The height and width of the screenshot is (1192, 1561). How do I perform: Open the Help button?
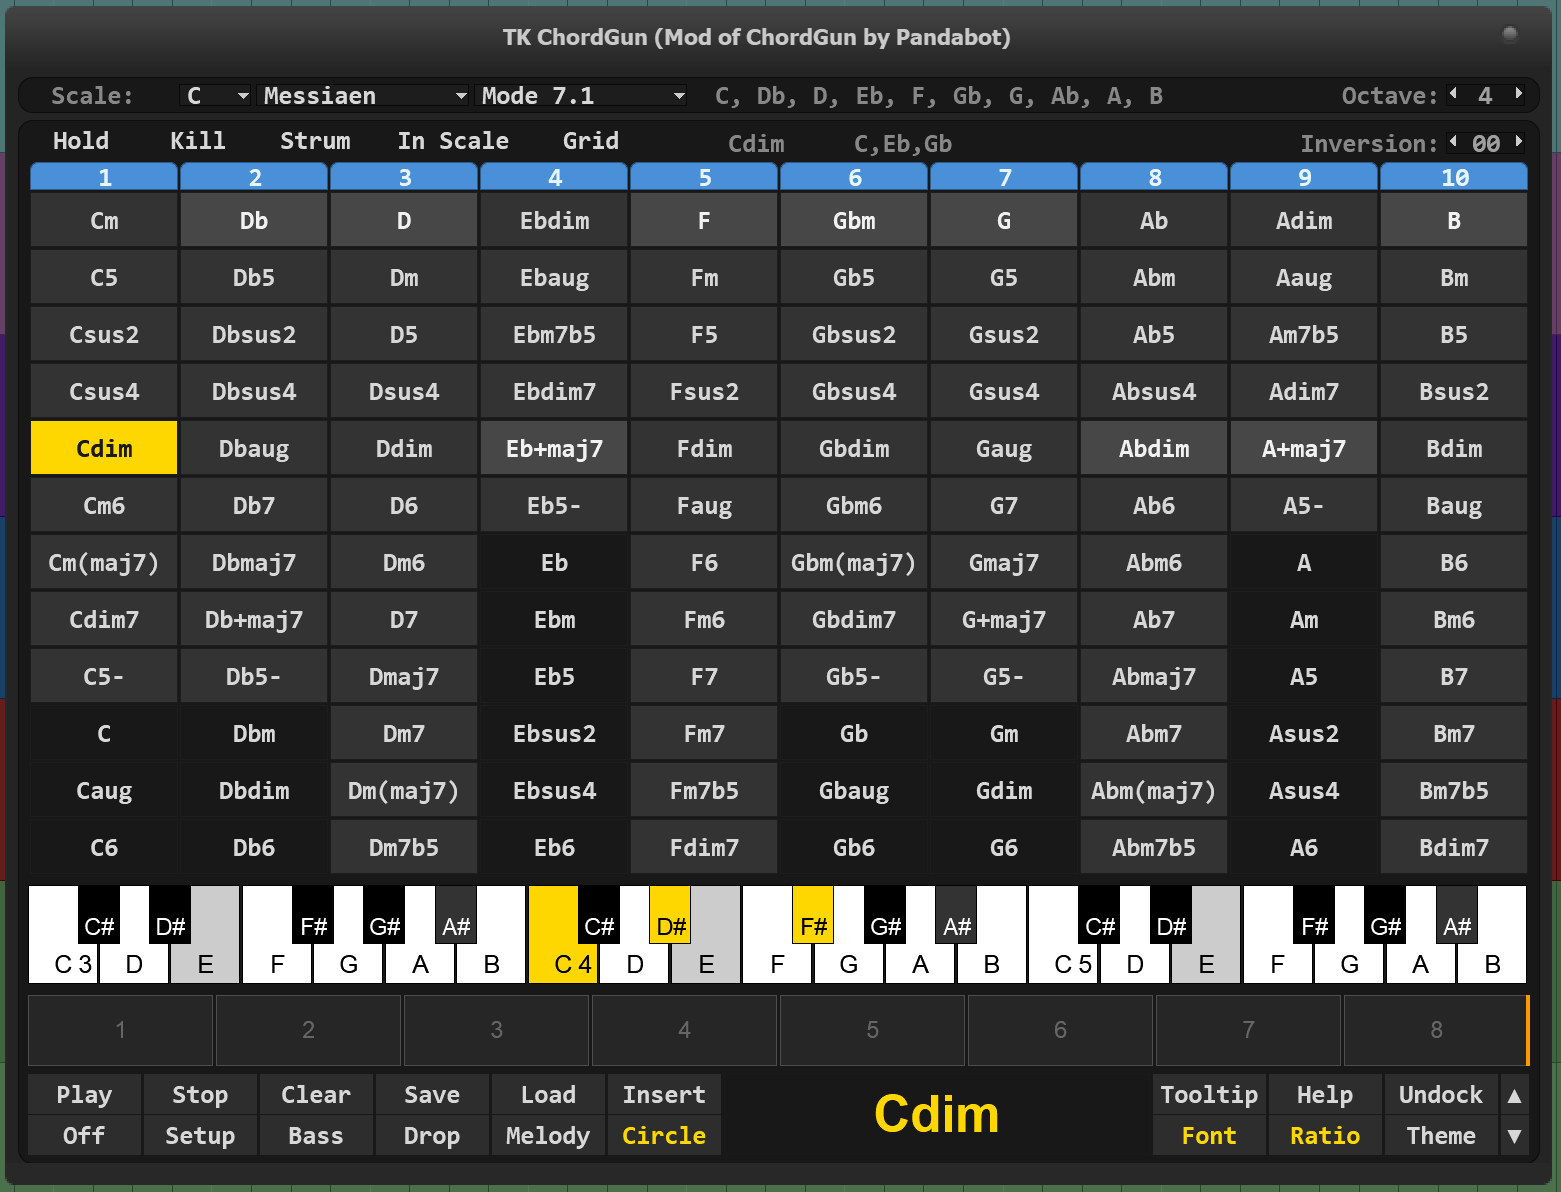tap(1325, 1095)
